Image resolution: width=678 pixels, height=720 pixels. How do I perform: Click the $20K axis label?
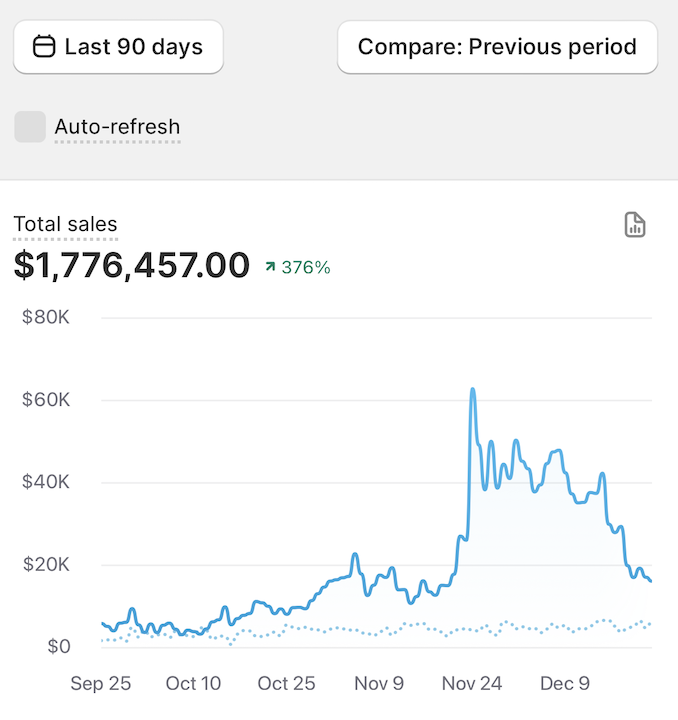pyautogui.click(x=46, y=564)
